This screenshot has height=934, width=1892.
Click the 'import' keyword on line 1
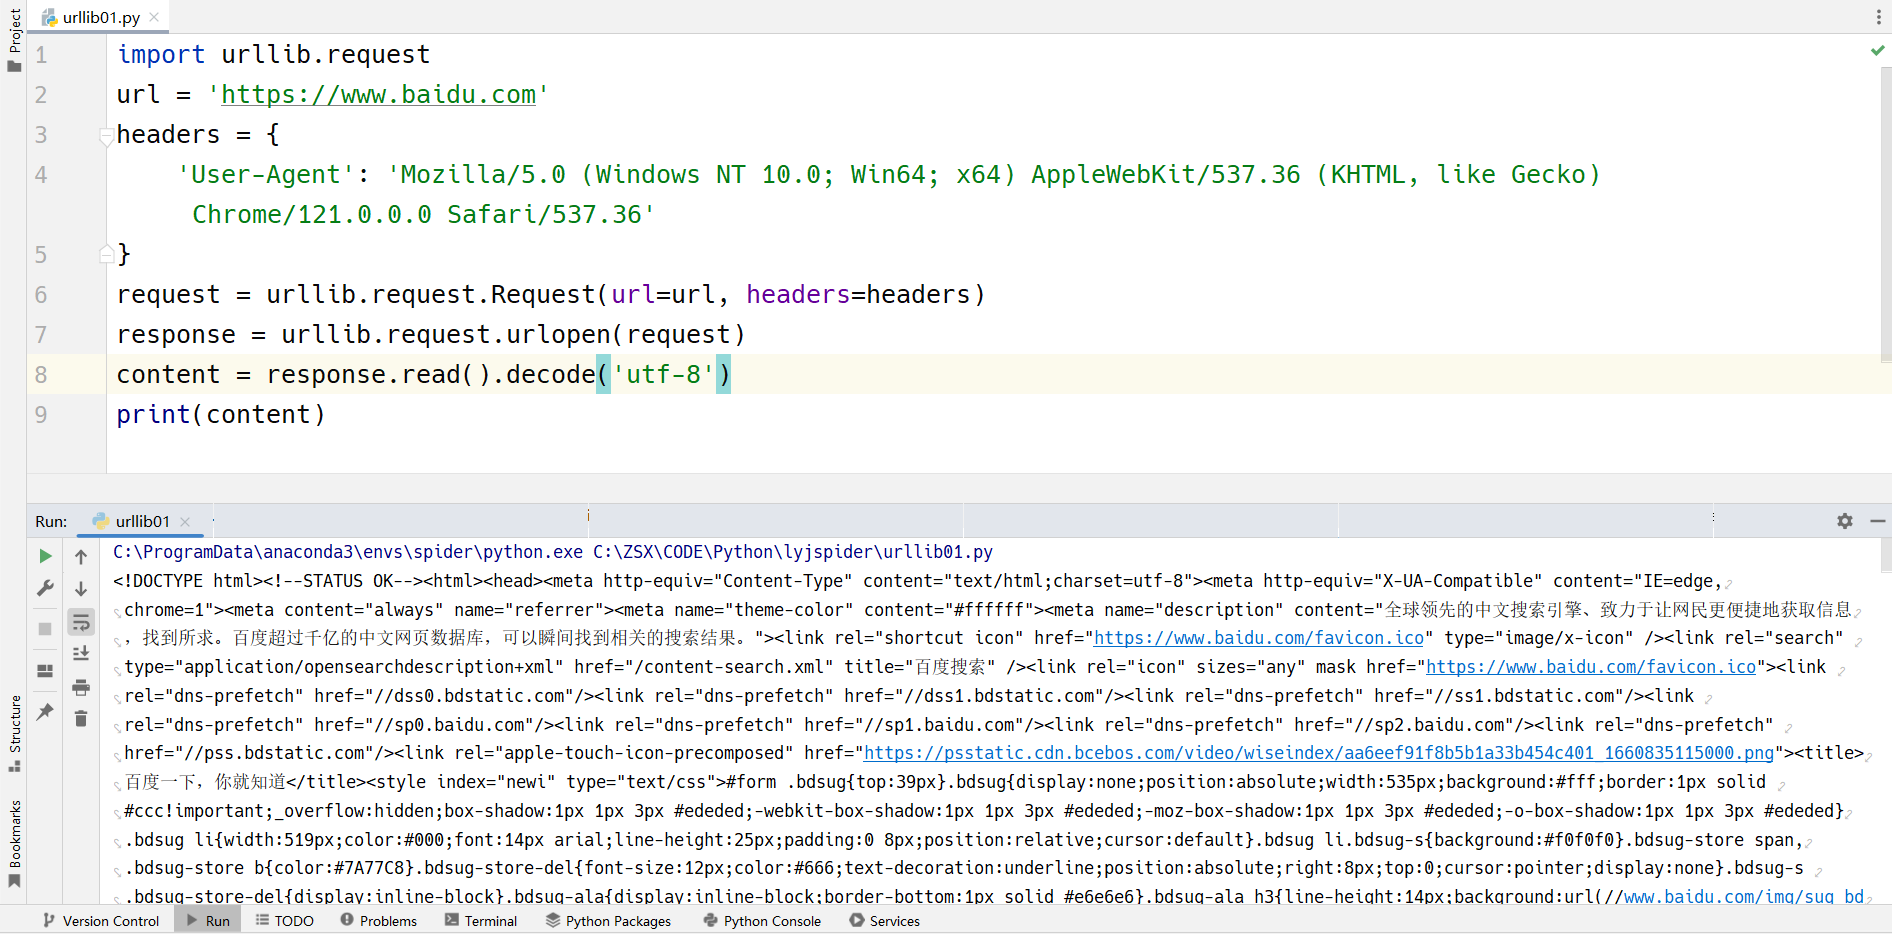click(161, 54)
